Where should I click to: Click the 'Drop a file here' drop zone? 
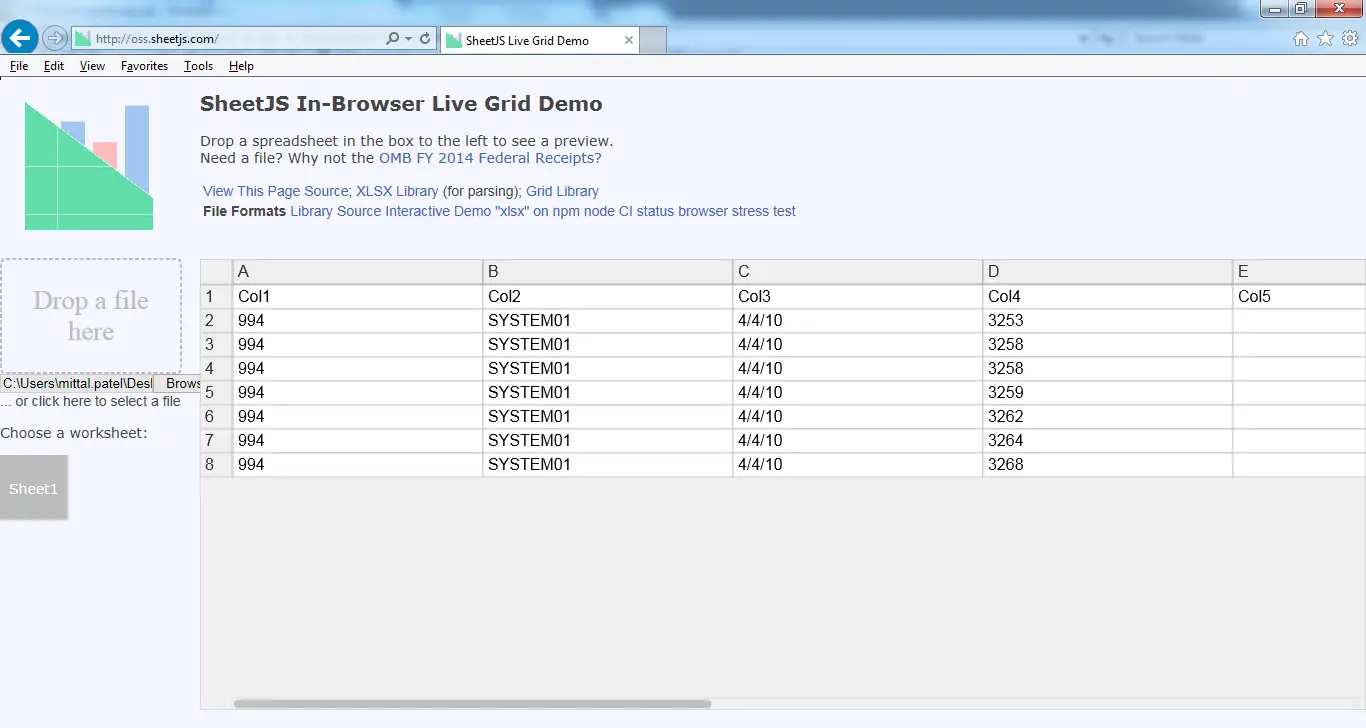click(x=91, y=316)
